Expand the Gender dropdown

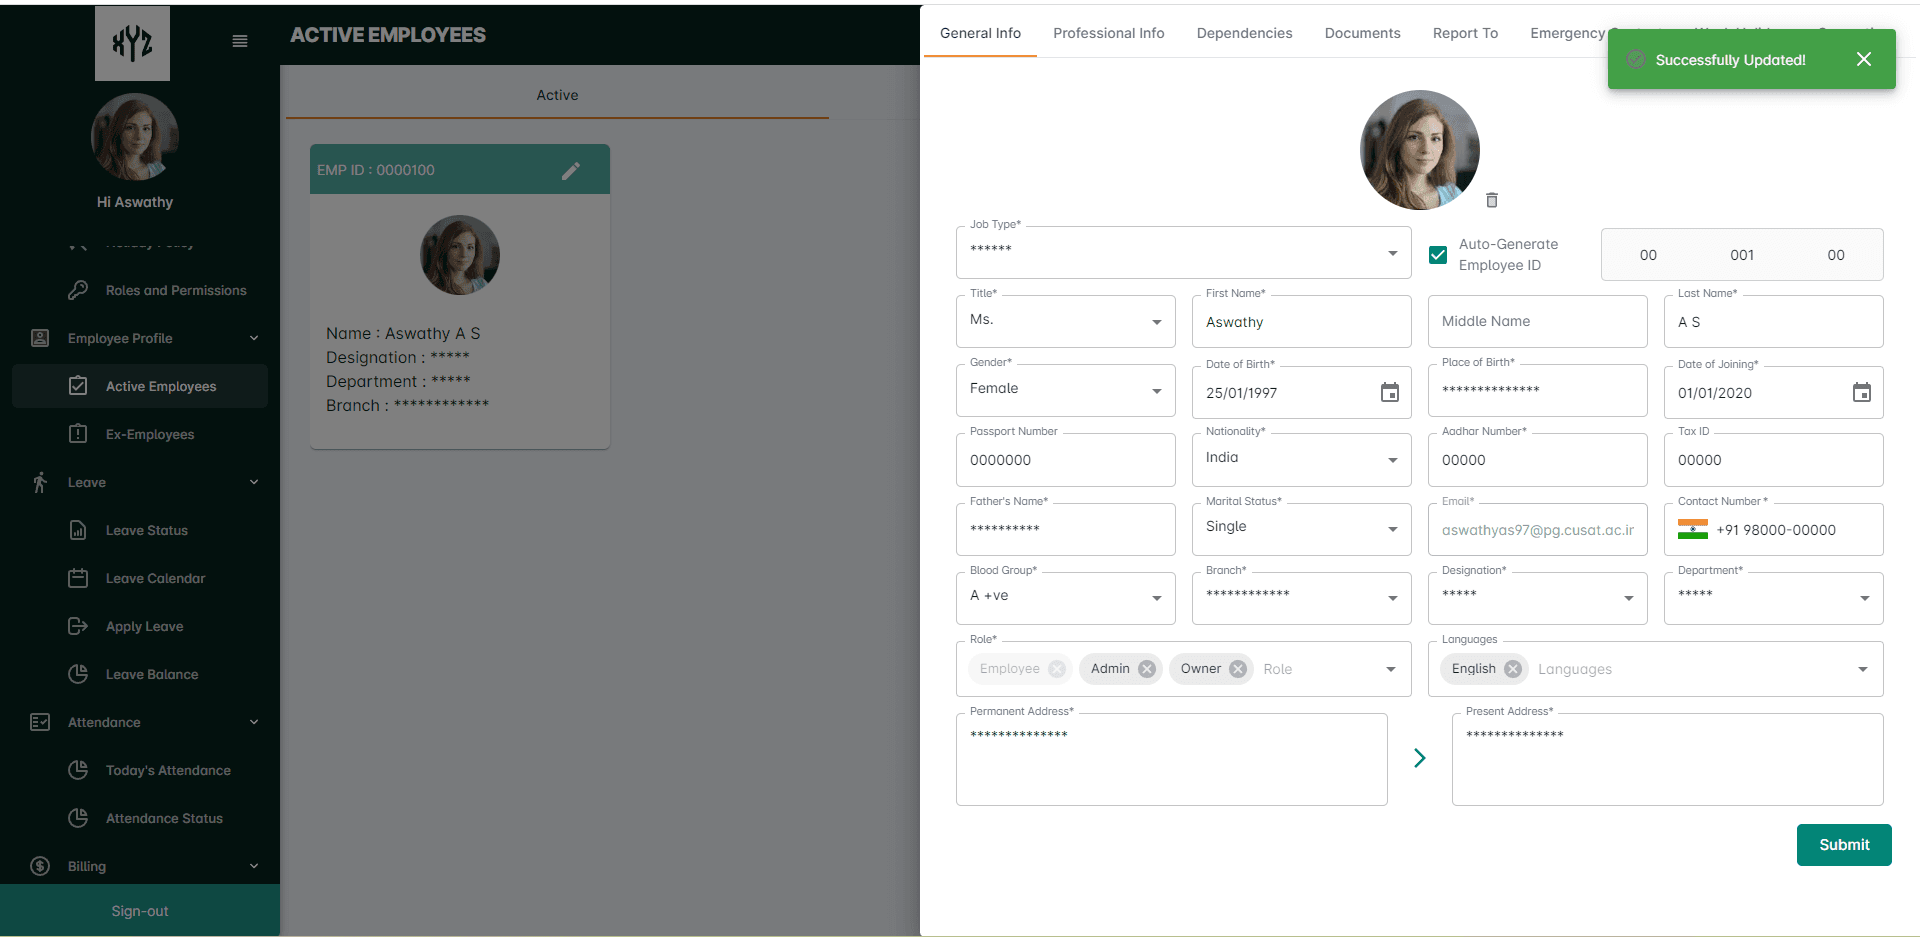click(x=1156, y=391)
